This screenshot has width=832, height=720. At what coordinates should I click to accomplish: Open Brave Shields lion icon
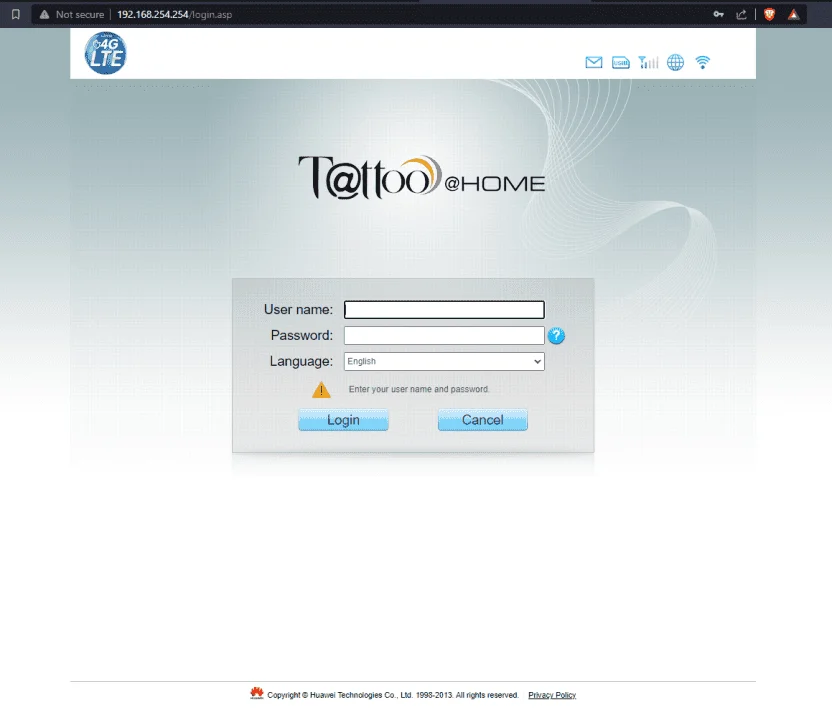[769, 14]
